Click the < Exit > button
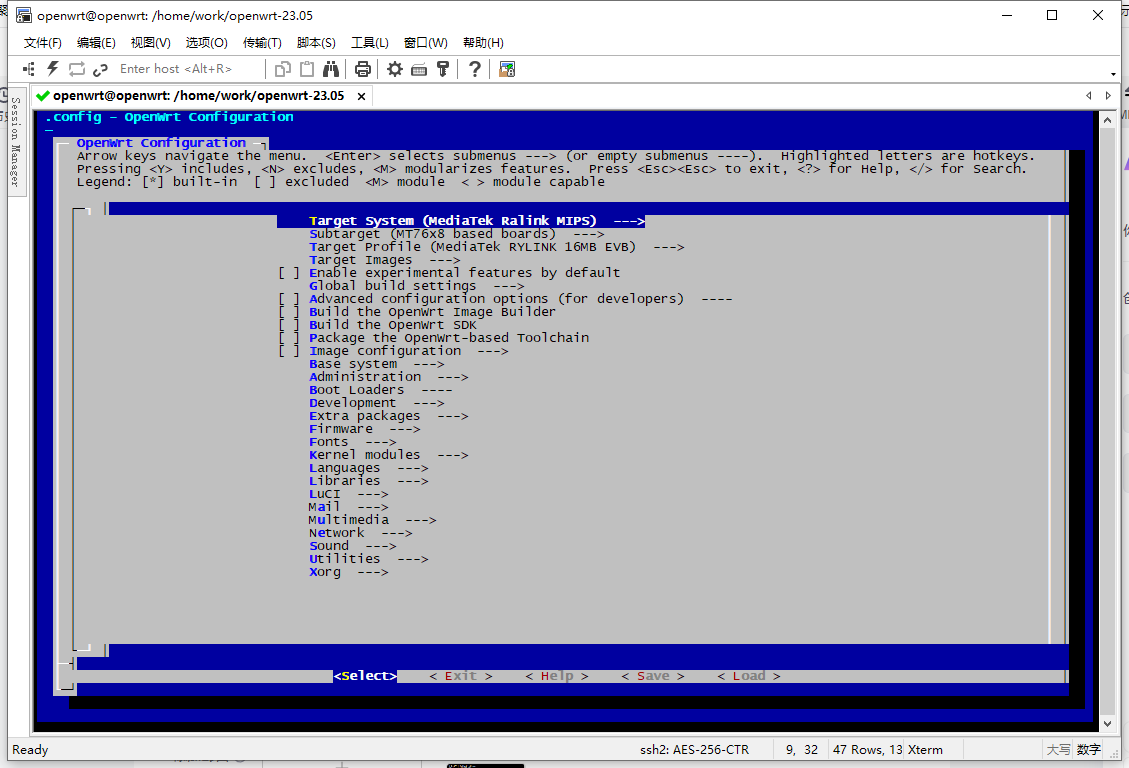This screenshot has width=1129, height=768. click(x=461, y=676)
